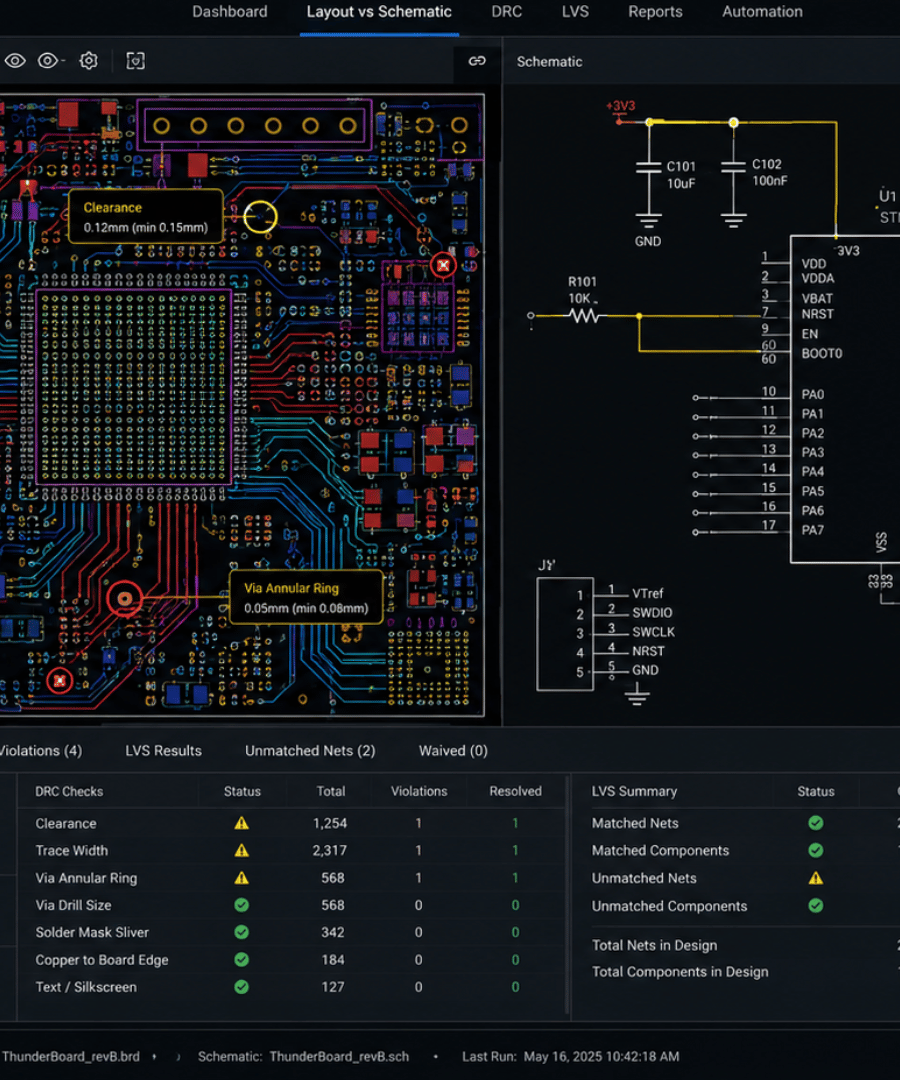The width and height of the screenshot is (900, 1080).
Task: Click the six-pin header connector on the PCB
Action: pos(254,125)
